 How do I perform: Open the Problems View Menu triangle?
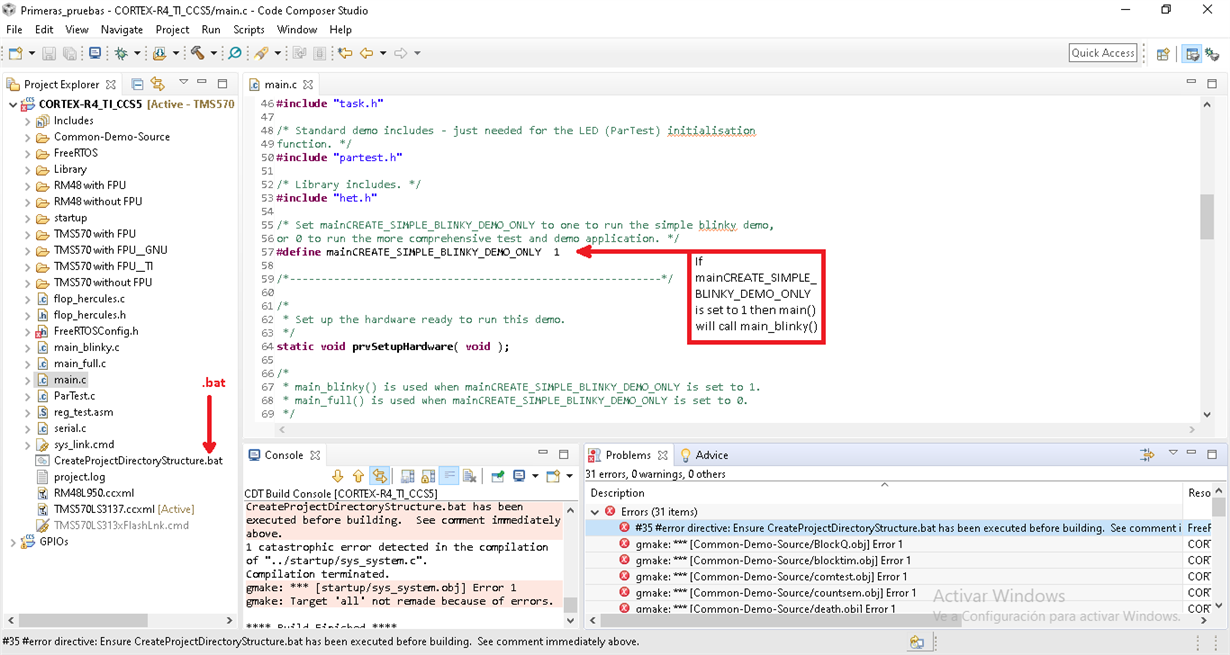[1173, 453]
